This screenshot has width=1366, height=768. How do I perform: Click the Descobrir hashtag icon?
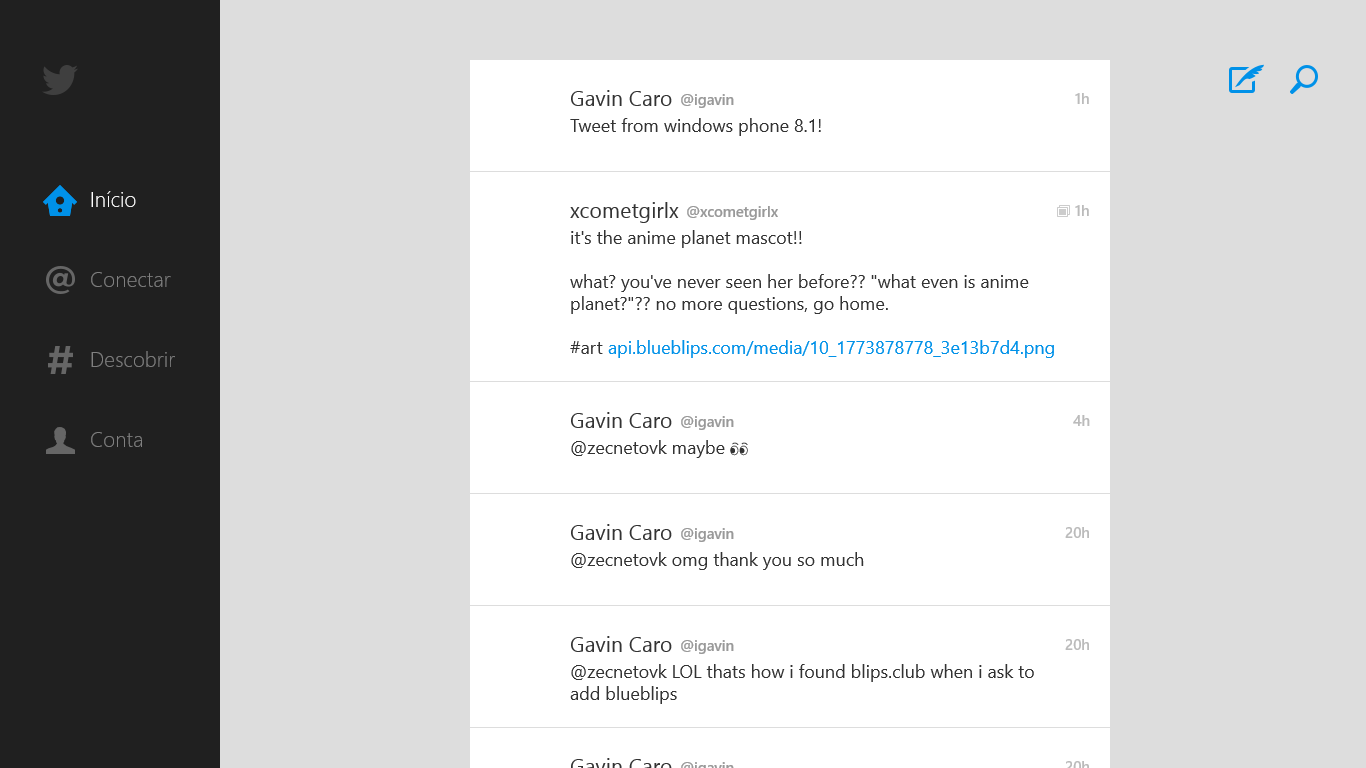pyautogui.click(x=60, y=360)
